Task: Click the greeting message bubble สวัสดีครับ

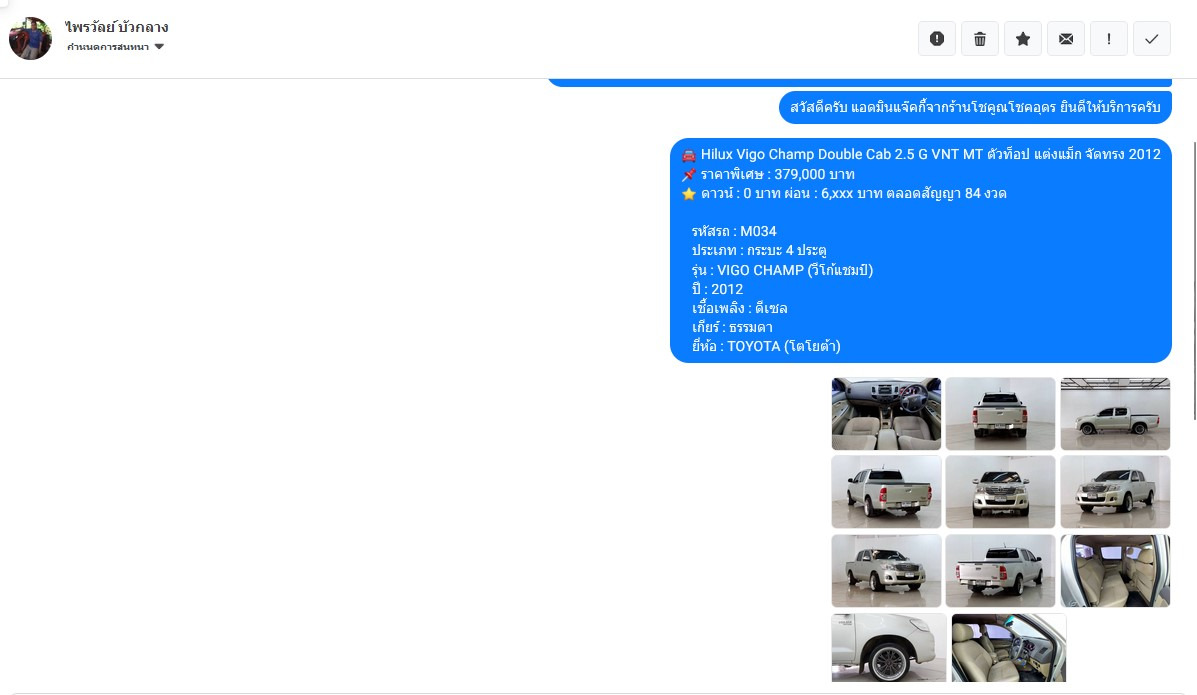Action: [x=975, y=108]
